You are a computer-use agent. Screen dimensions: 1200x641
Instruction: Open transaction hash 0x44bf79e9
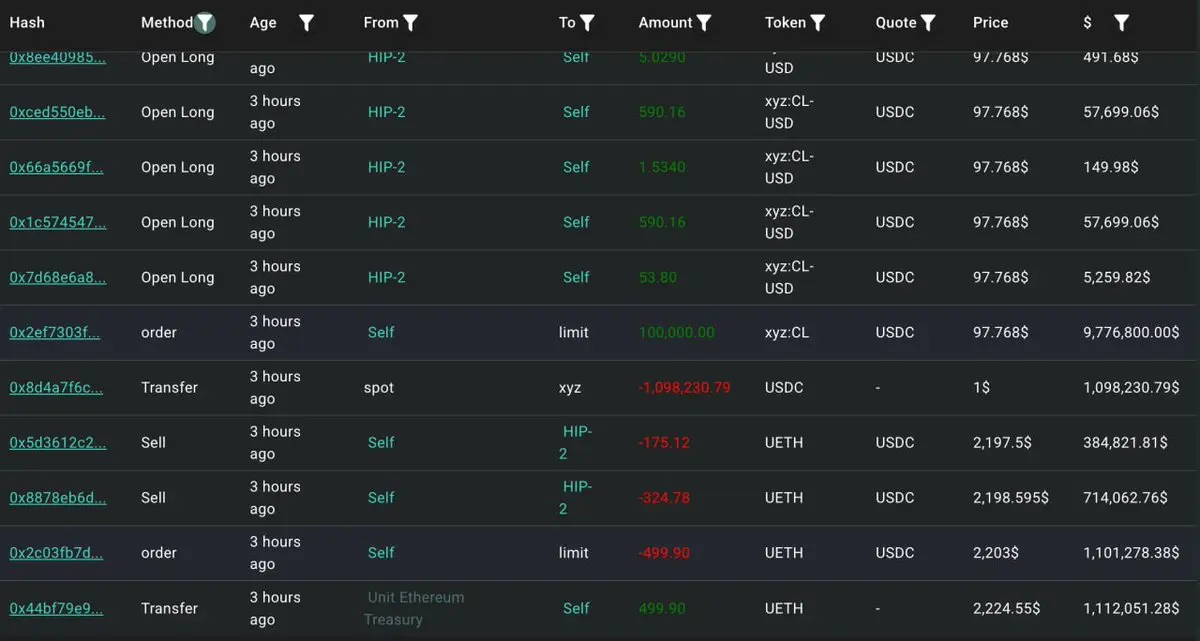click(56, 608)
